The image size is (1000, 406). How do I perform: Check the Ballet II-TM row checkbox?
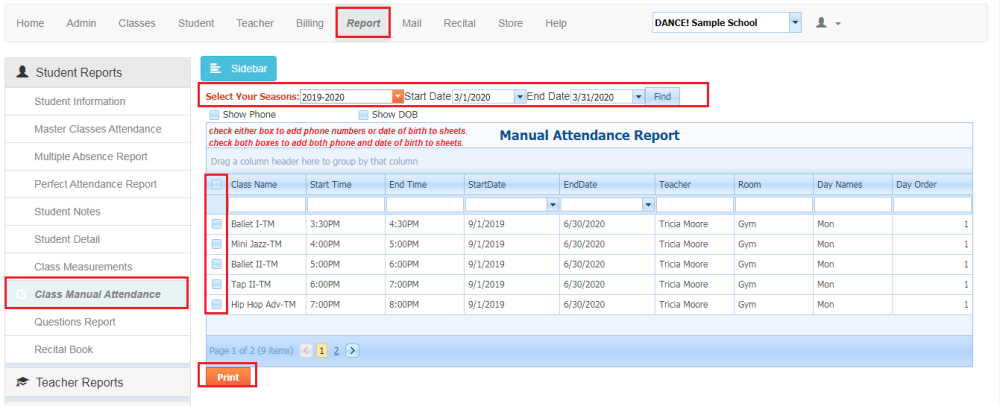tap(217, 264)
